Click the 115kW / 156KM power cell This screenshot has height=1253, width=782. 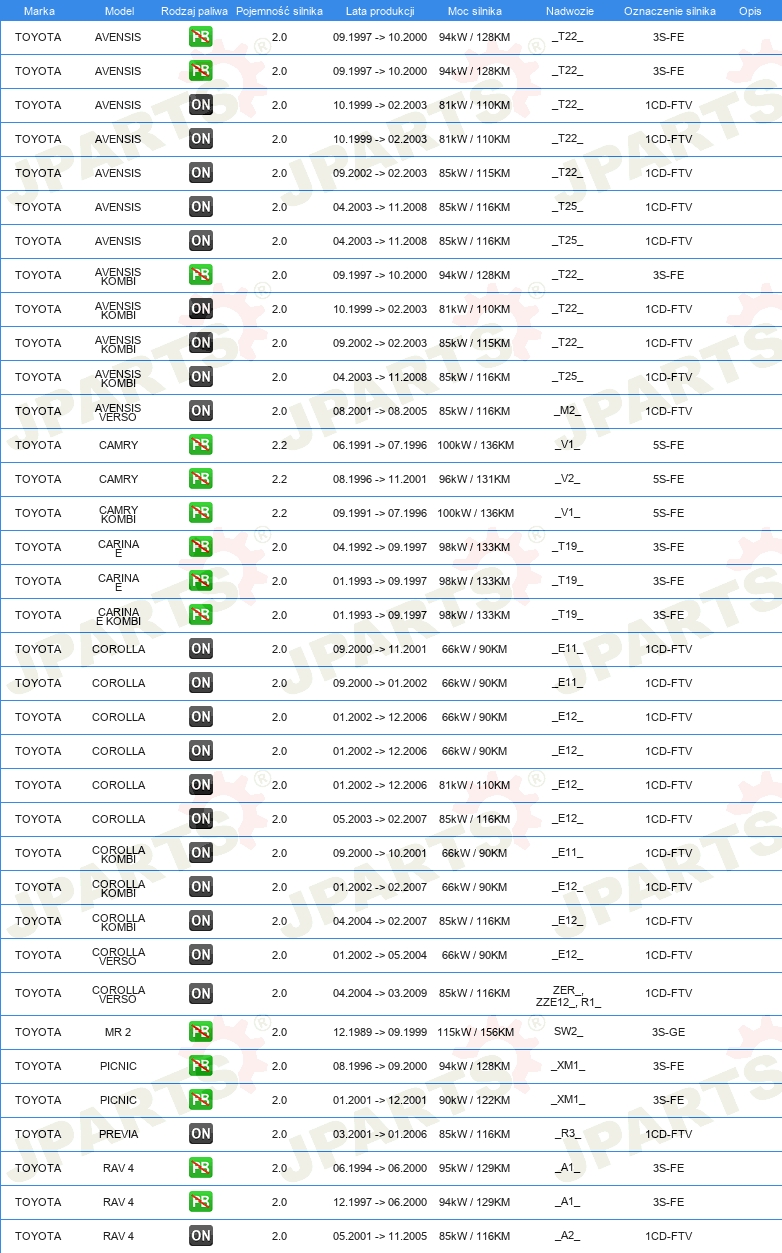[475, 1032]
